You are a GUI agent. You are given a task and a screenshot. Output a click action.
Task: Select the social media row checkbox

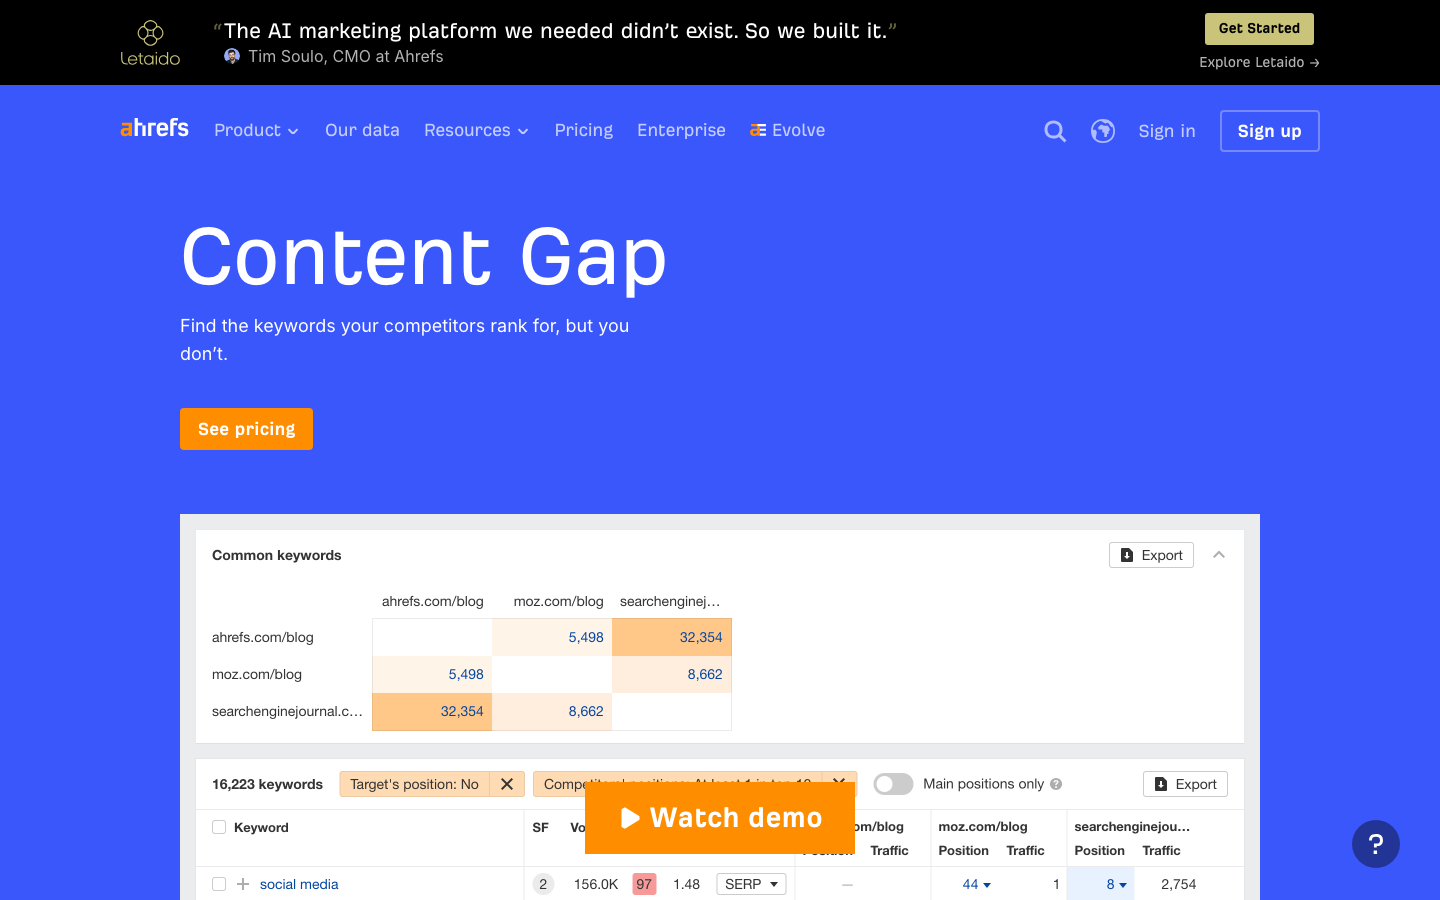(x=219, y=884)
